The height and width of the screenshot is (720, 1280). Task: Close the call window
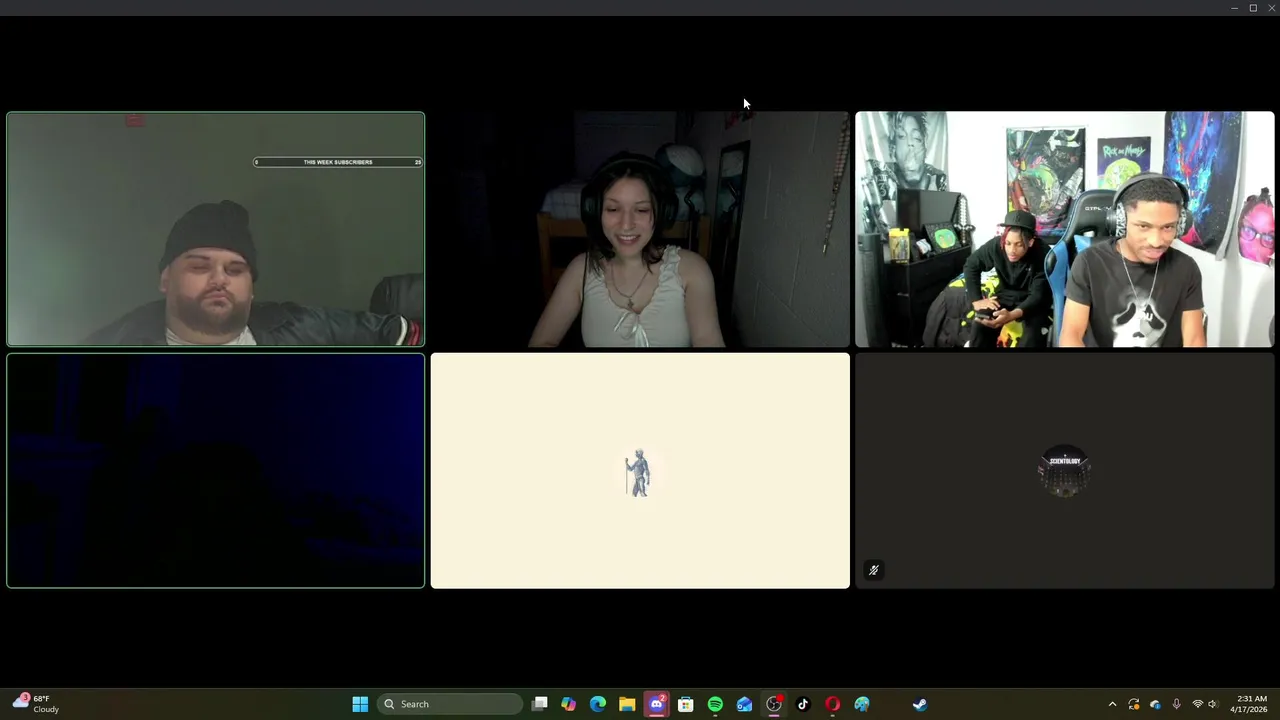click(1272, 8)
